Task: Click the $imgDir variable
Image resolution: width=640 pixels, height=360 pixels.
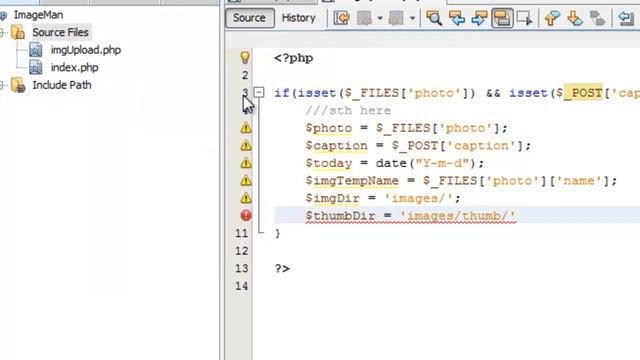Action: click(332, 198)
